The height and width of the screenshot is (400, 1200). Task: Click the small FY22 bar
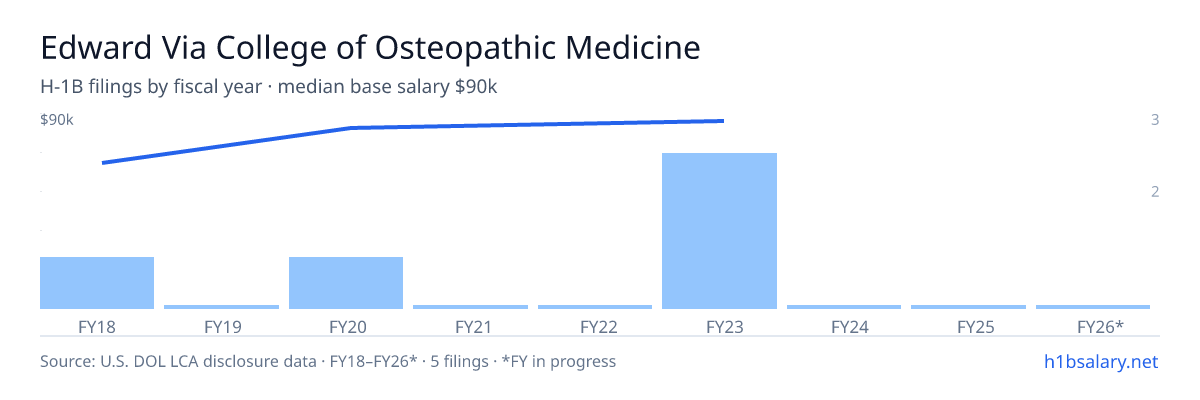(595, 307)
